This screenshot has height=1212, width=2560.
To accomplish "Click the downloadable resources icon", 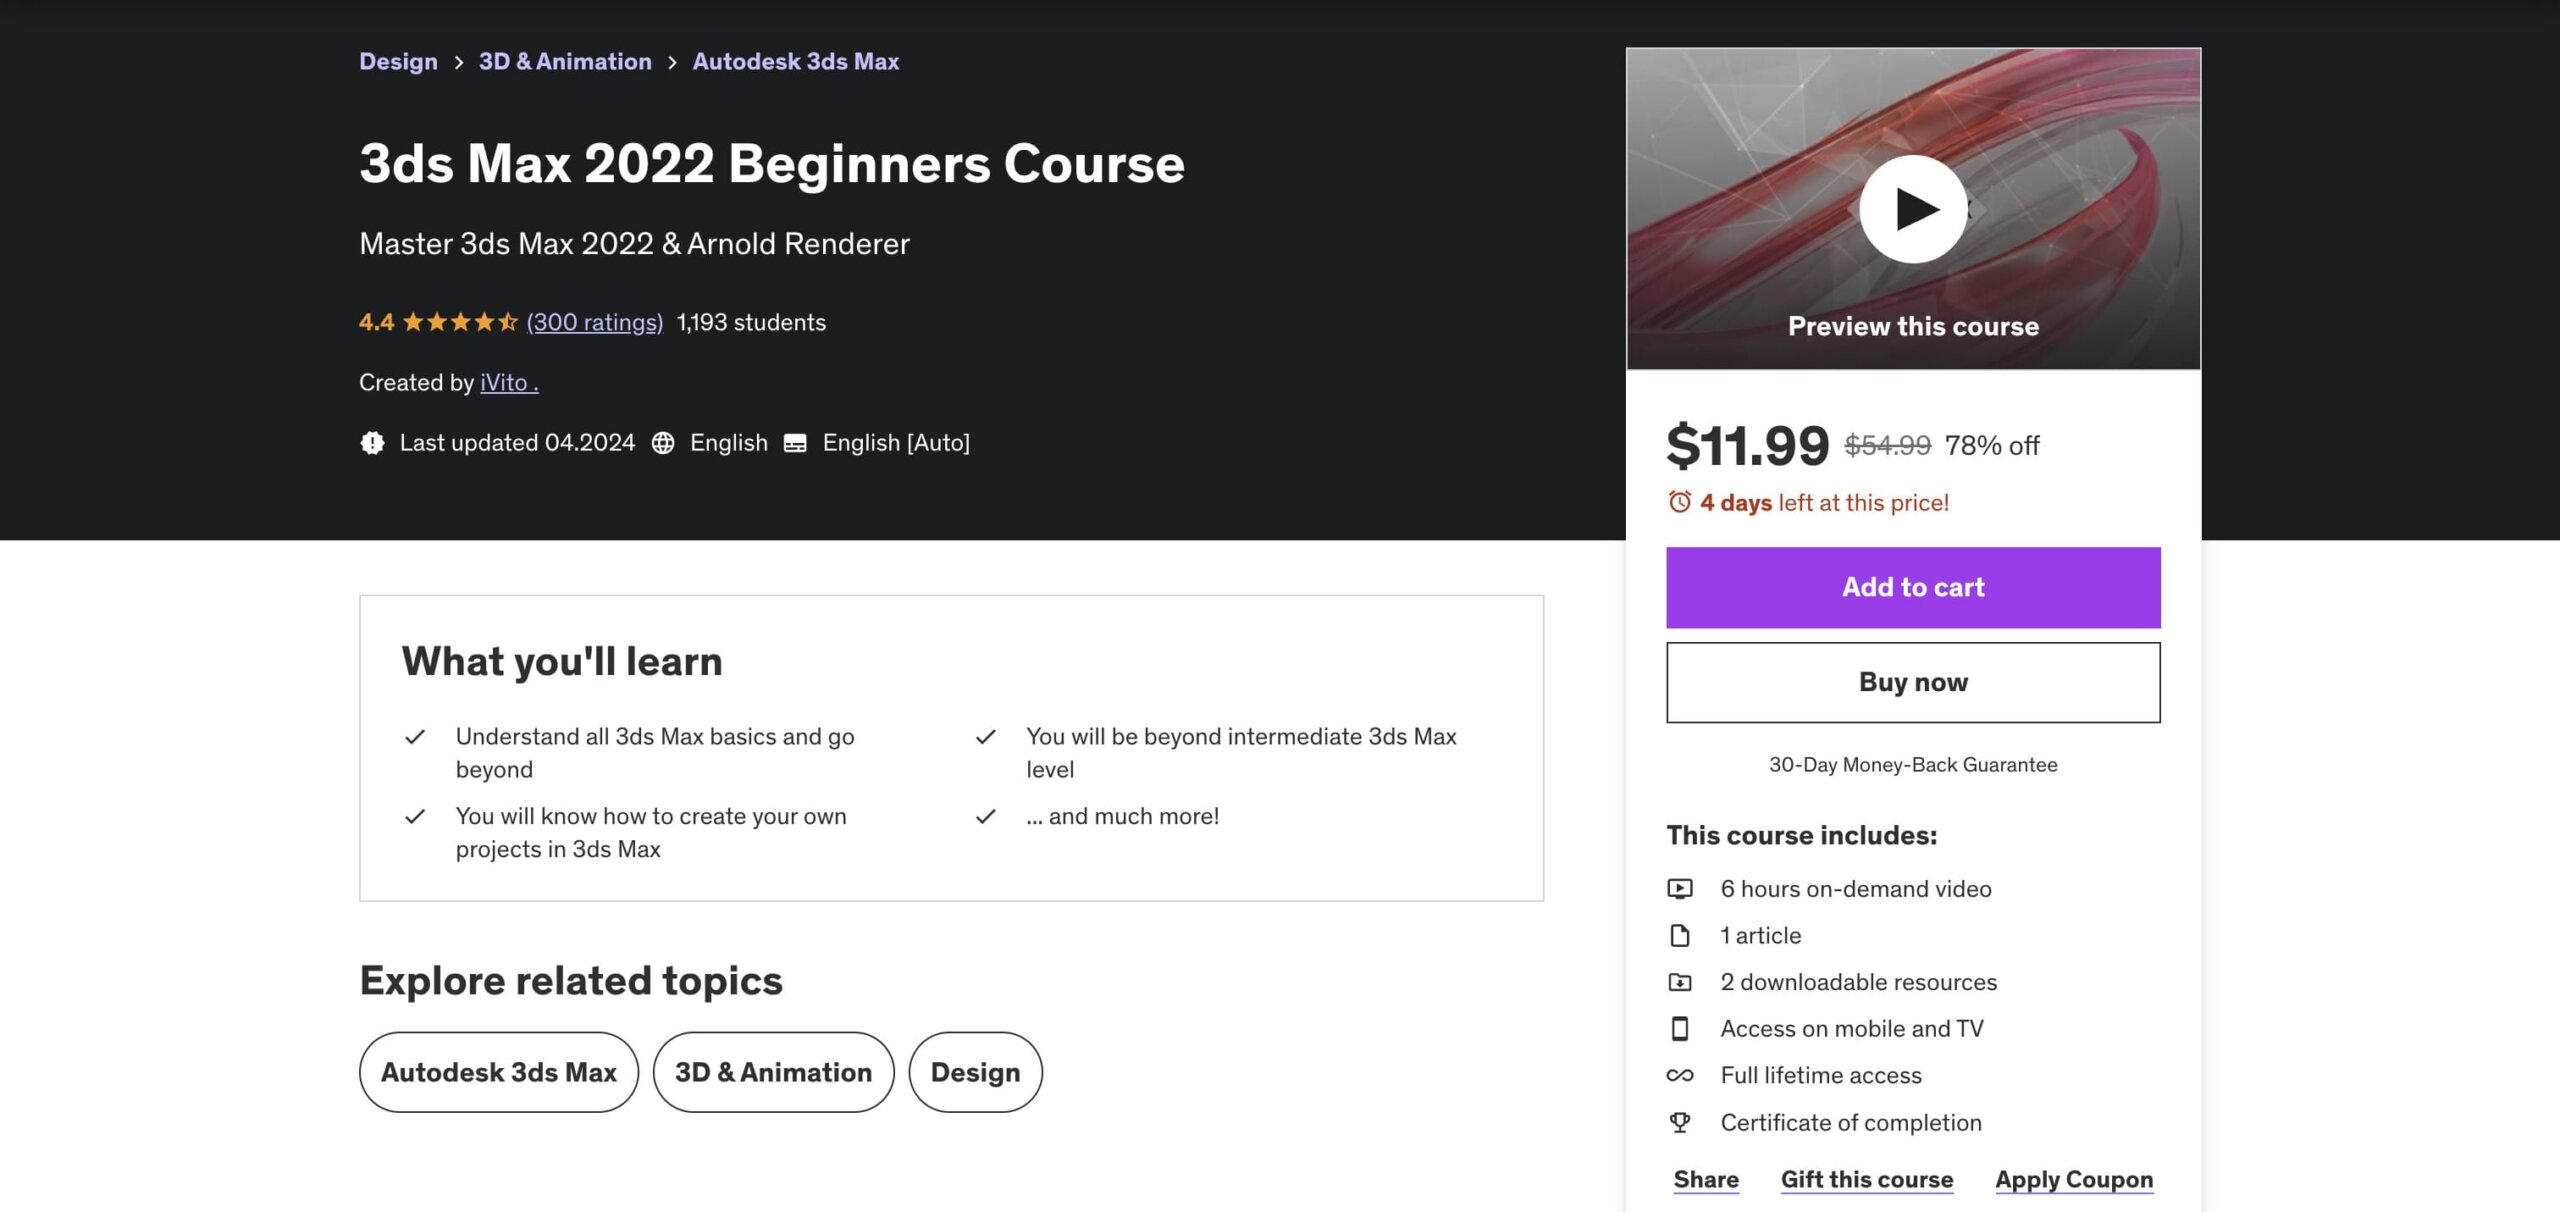I will point(1680,982).
